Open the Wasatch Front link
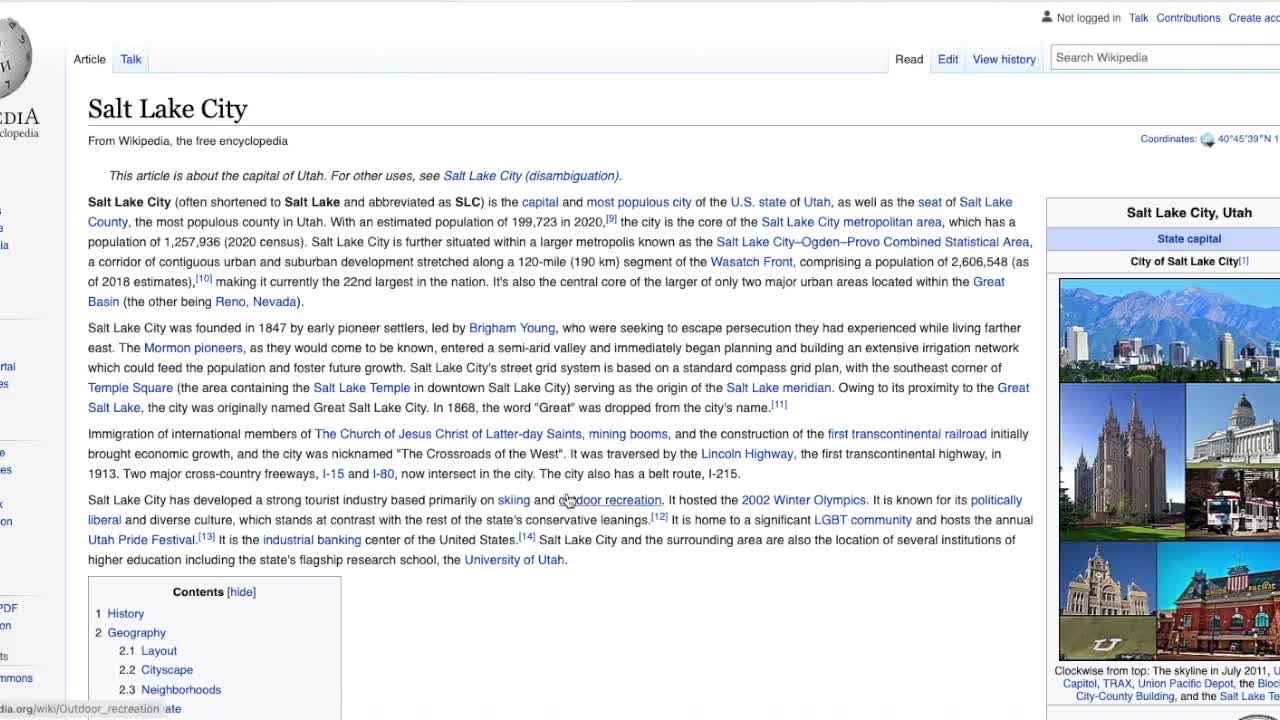Viewport: 1280px width, 720px height. point(751,262)
